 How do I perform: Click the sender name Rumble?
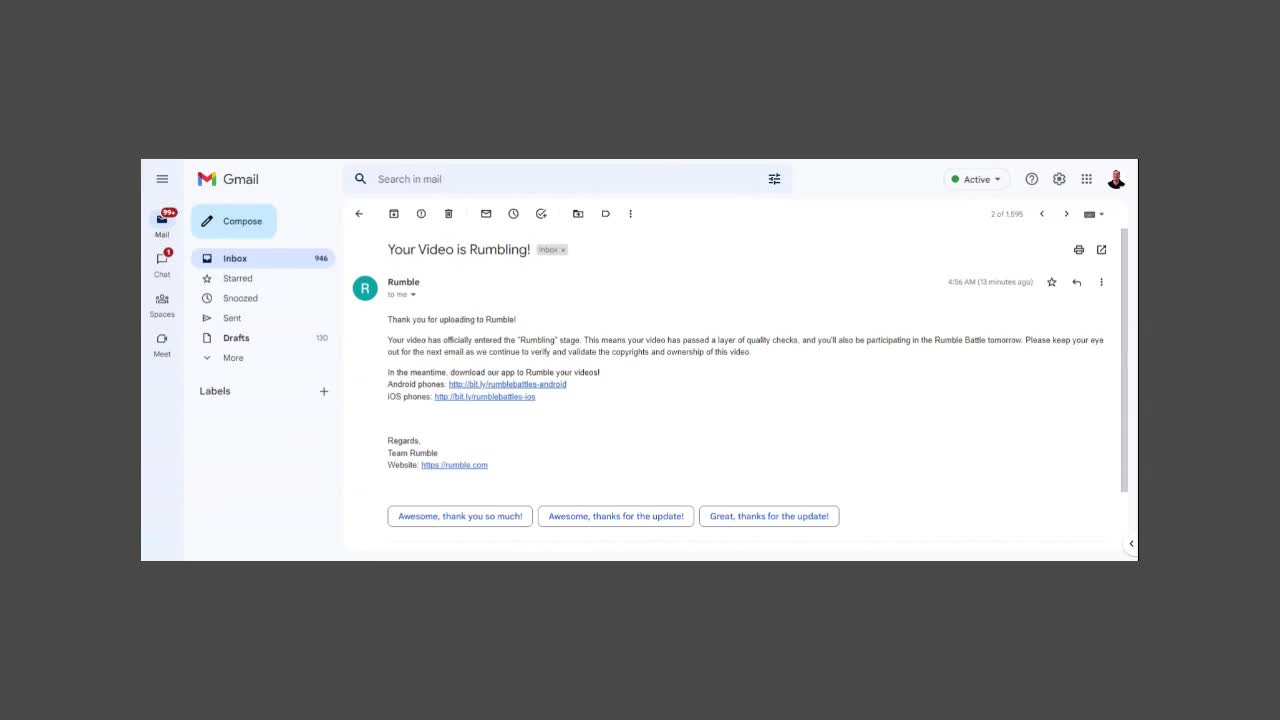click(x=404, y=282)
